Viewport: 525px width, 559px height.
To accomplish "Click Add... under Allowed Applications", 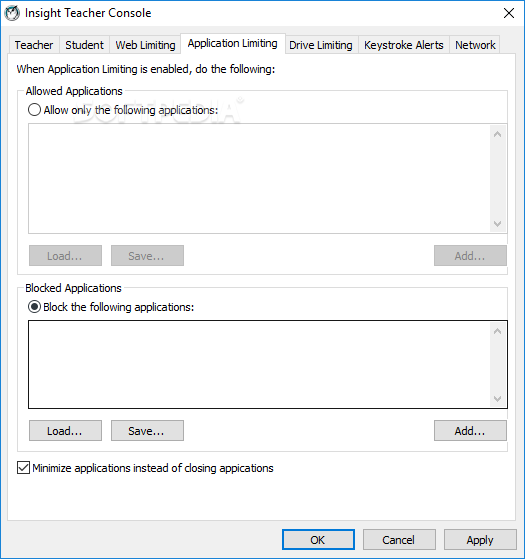I will pyautogui.click(x=470, y=256).
